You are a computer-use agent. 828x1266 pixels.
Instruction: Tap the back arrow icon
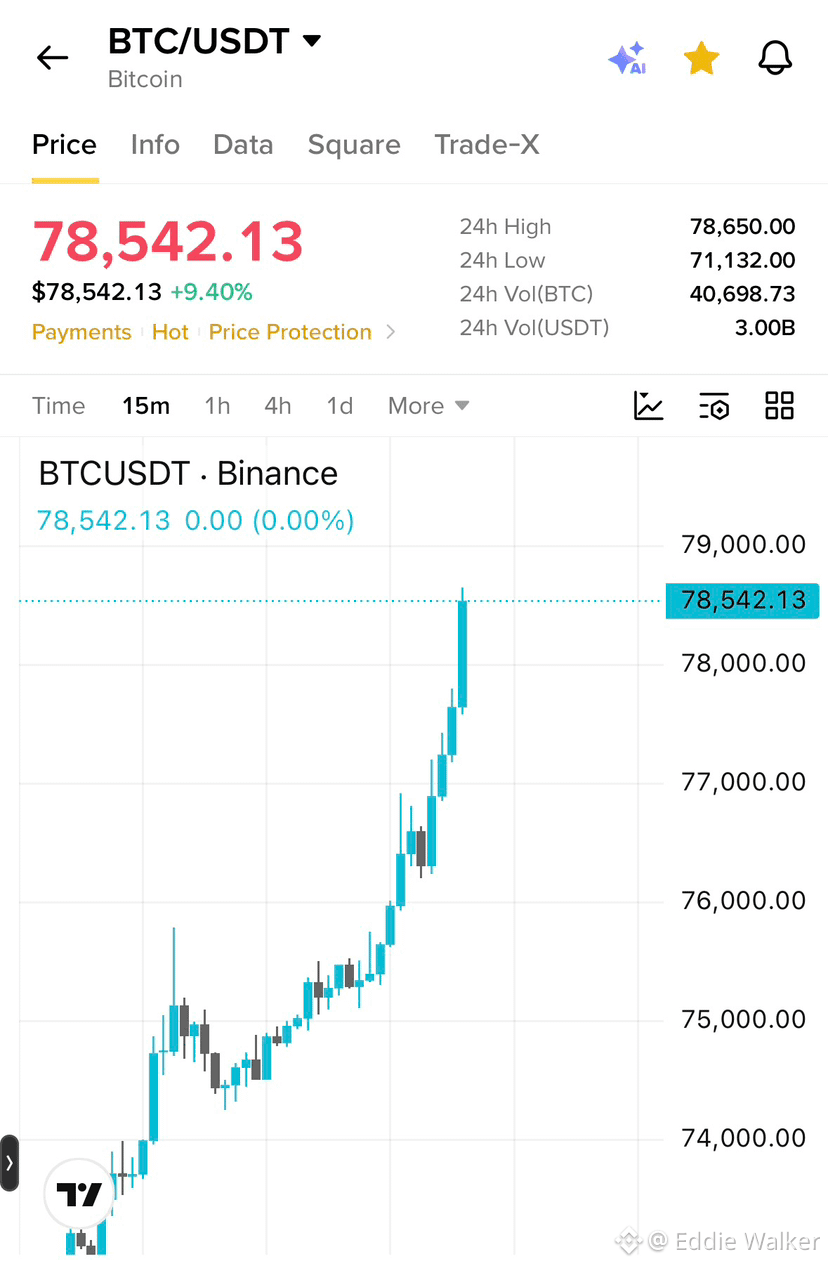click(52, 58)
